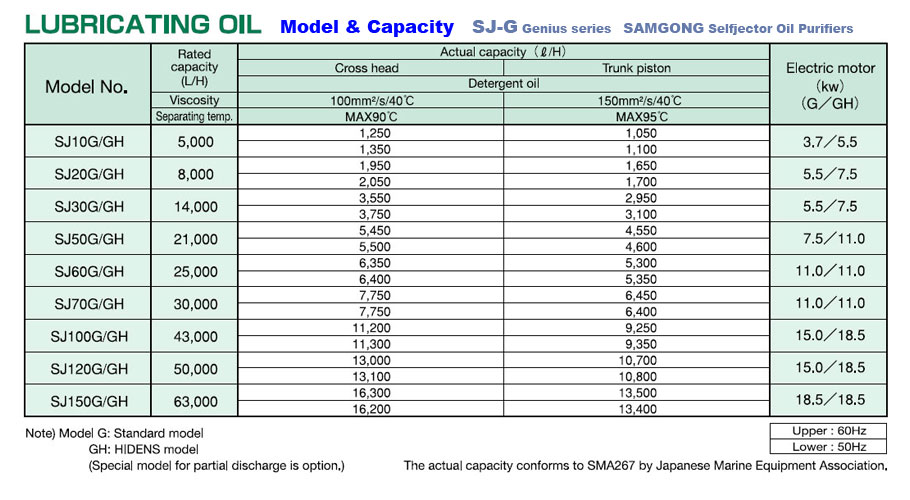Click the Upper : 60Hz legend box
Screen dimensions: 910x500
829,431
